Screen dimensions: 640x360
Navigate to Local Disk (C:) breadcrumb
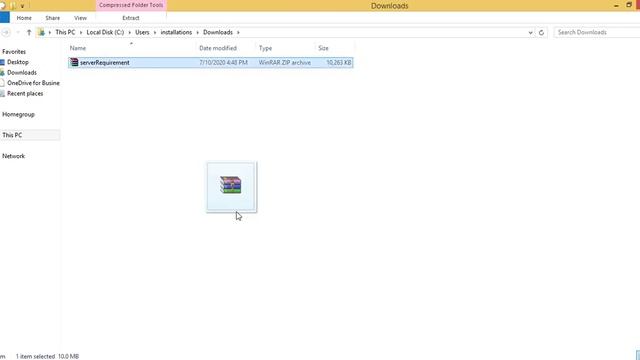105,32
